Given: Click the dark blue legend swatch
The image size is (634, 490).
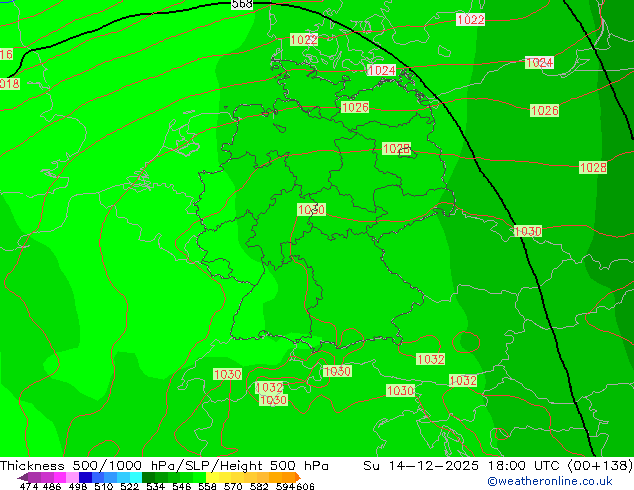Looking at the screenshot, I should click(85, 477).
